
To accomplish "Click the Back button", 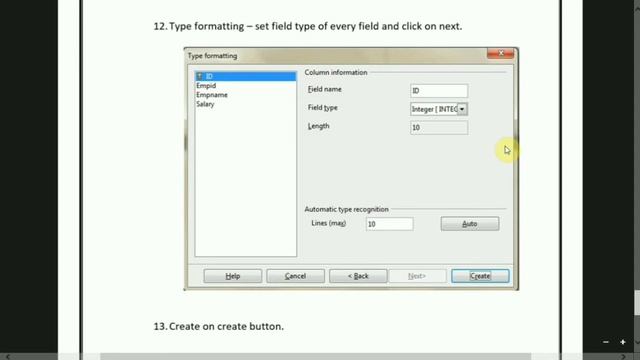I will [x=358, y=276].
